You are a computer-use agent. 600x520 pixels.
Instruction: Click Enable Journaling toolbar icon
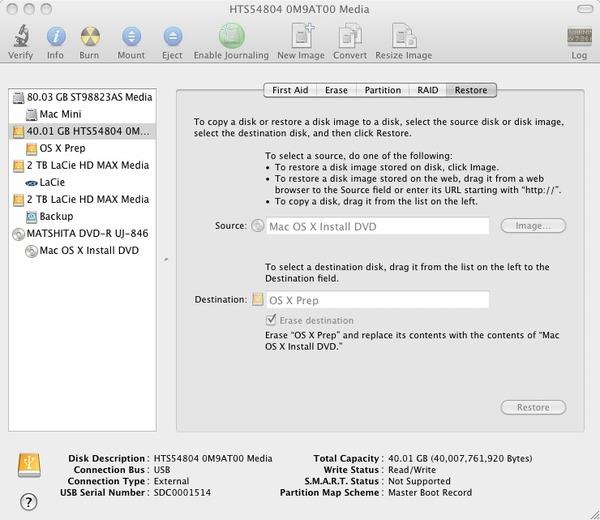[x=232, y=36]
